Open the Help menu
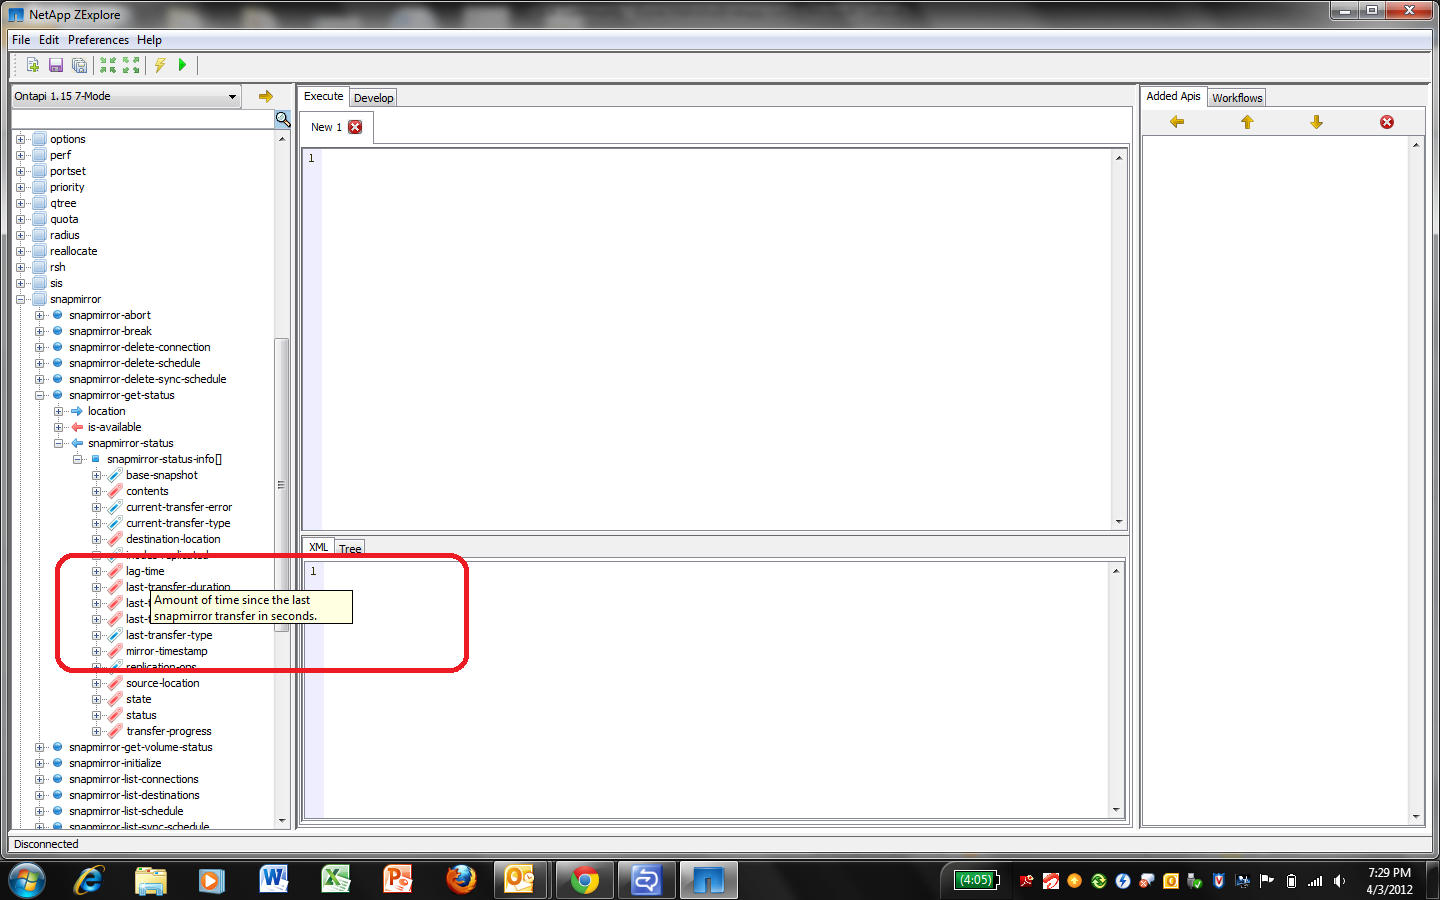 (149, 40)
